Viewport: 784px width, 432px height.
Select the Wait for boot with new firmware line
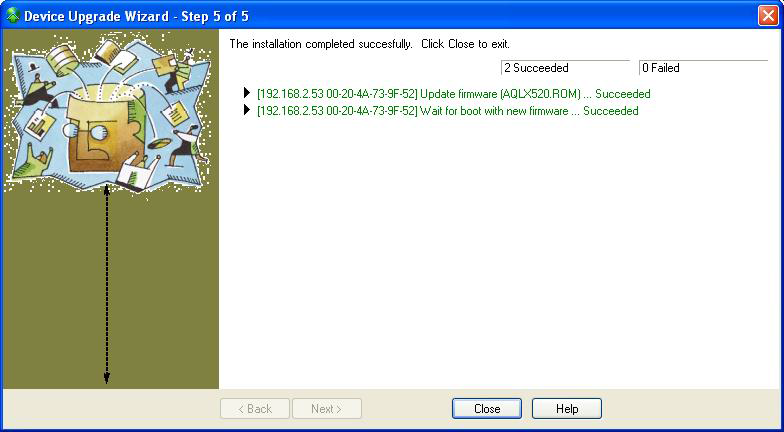[x=447, y=110]
